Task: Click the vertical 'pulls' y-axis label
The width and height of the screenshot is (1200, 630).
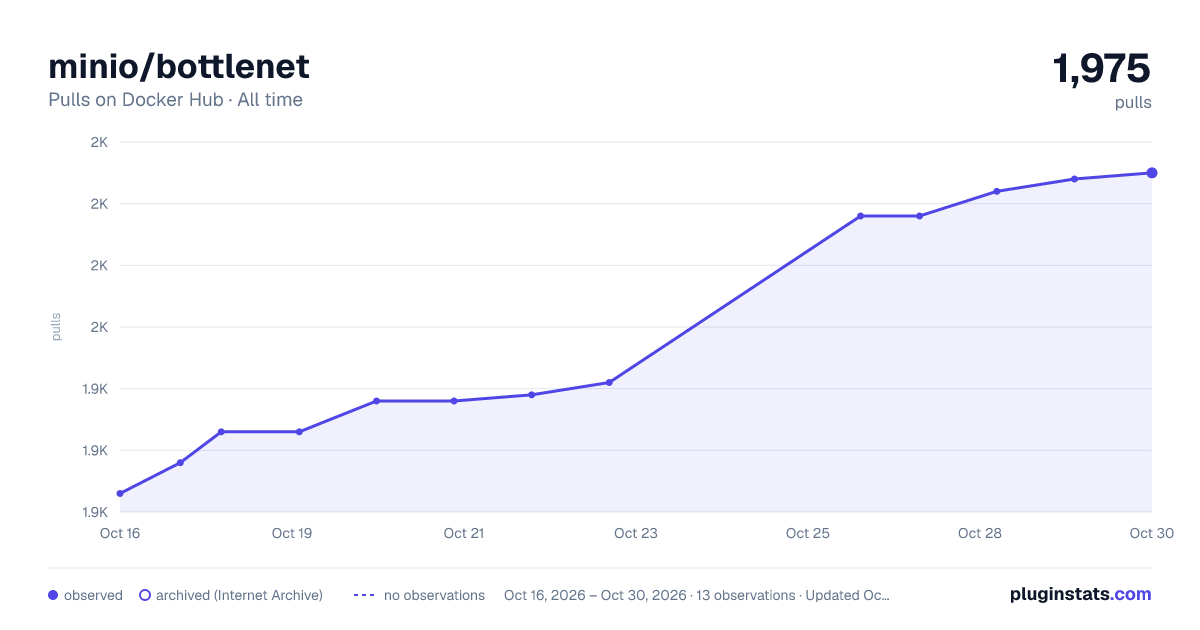Action: 56,327
